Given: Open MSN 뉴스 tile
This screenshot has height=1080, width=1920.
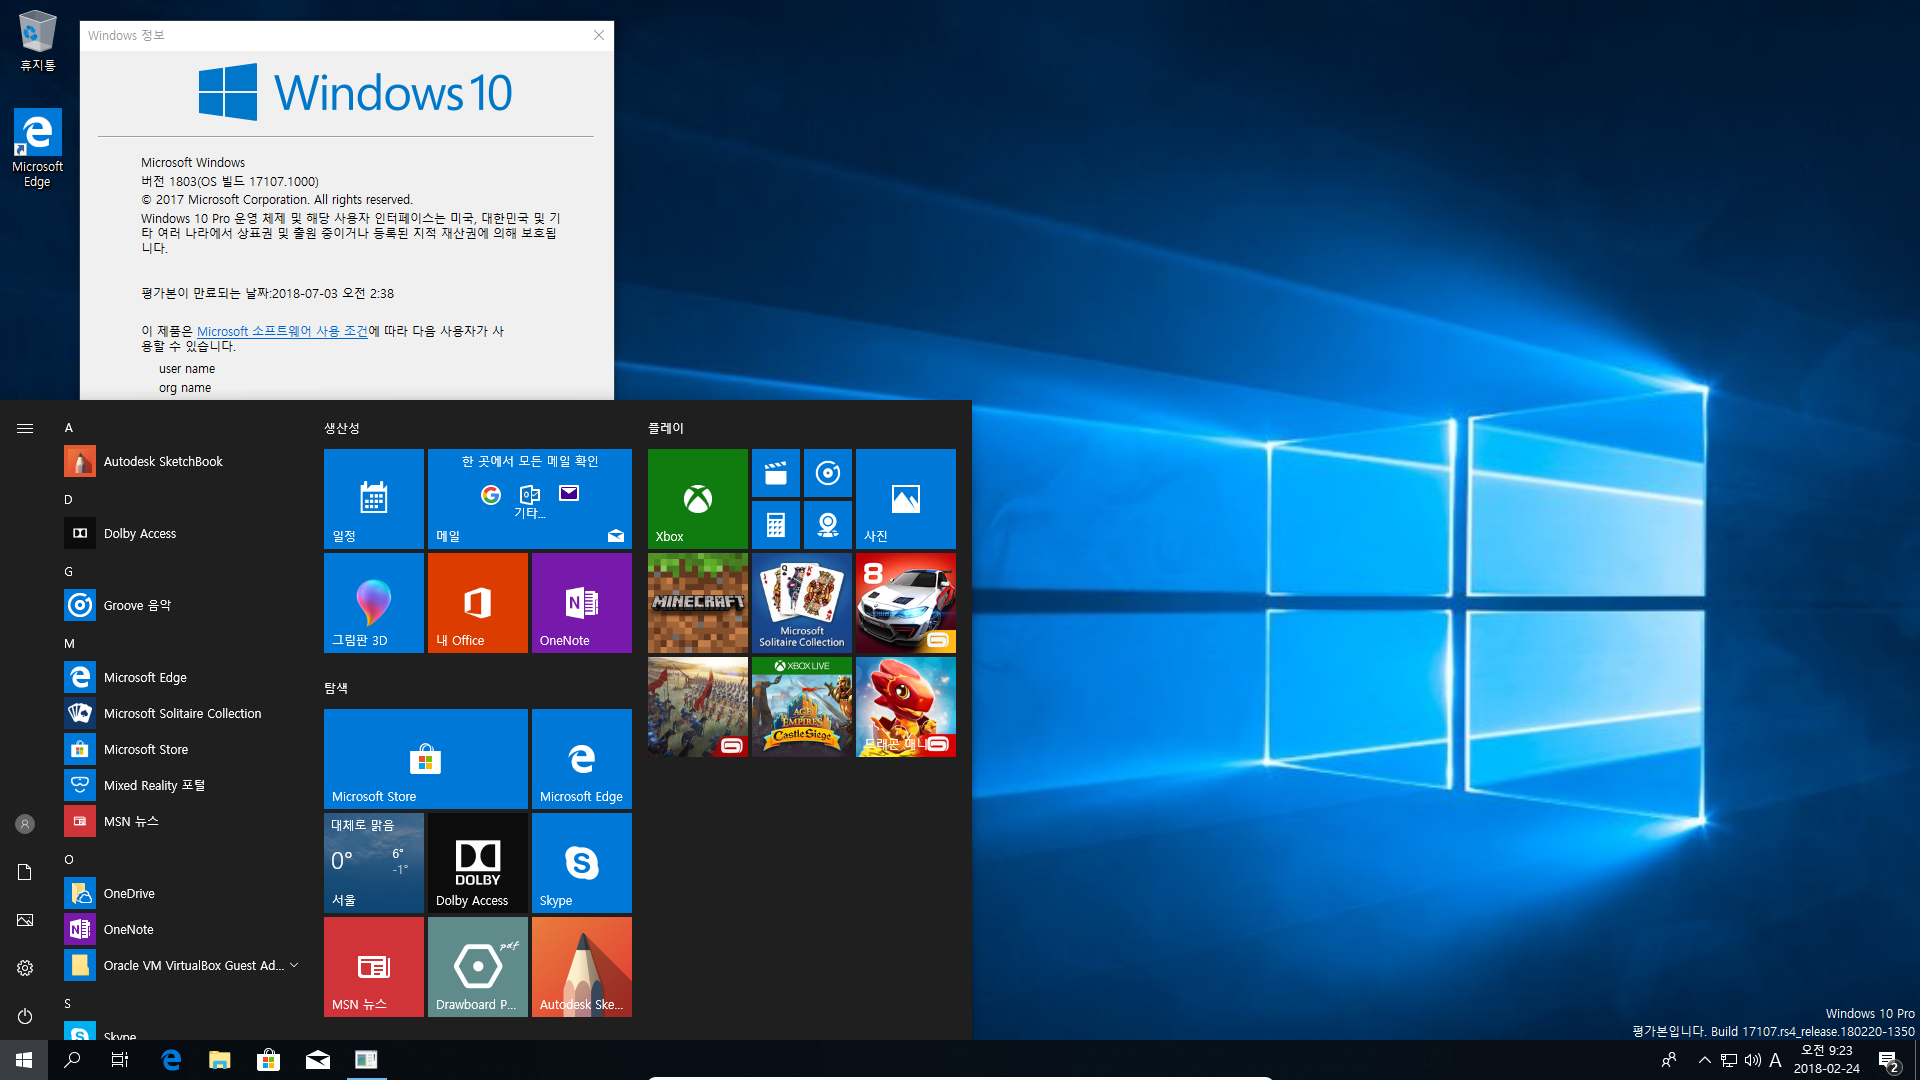Looking at the screenshot, I should coord(373,967).
